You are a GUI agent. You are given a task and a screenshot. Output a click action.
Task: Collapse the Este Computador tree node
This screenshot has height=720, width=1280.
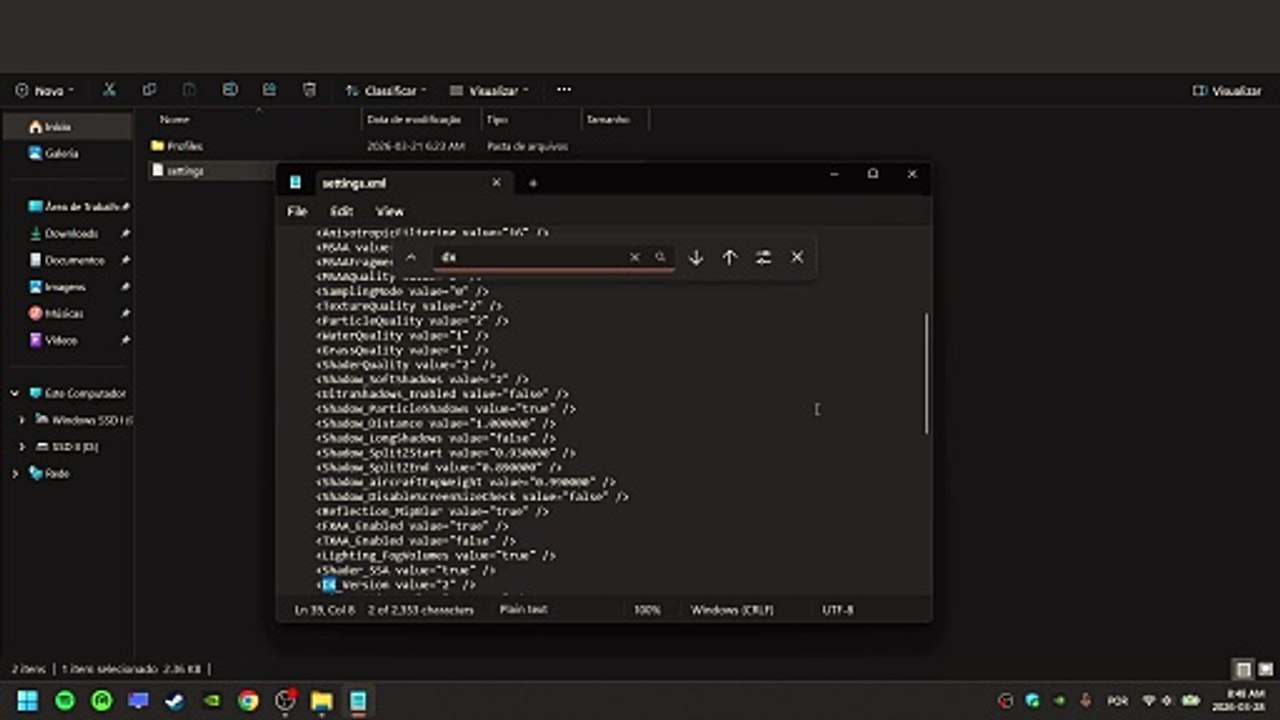click(15, 394)
